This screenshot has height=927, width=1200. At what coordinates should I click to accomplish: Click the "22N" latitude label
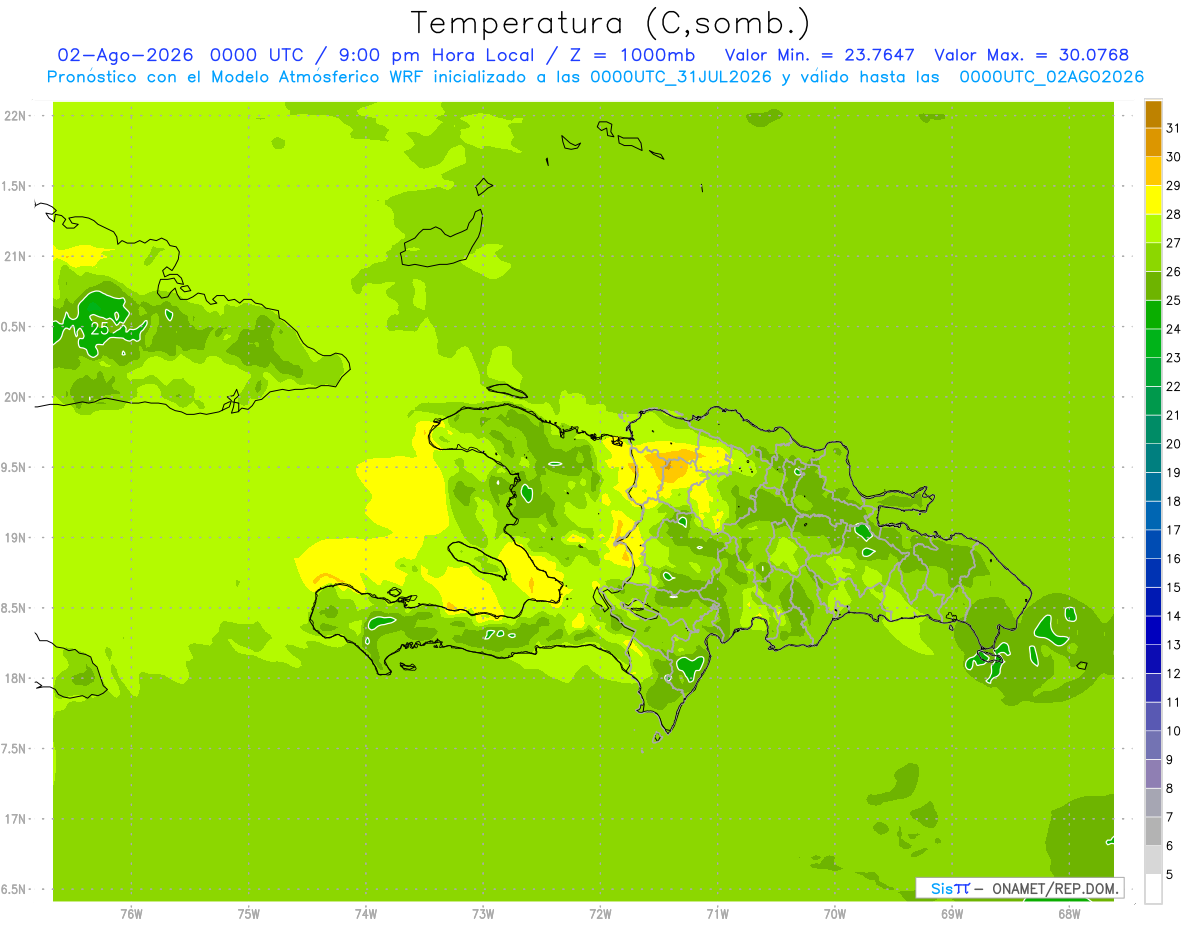[x=15, y=116]
